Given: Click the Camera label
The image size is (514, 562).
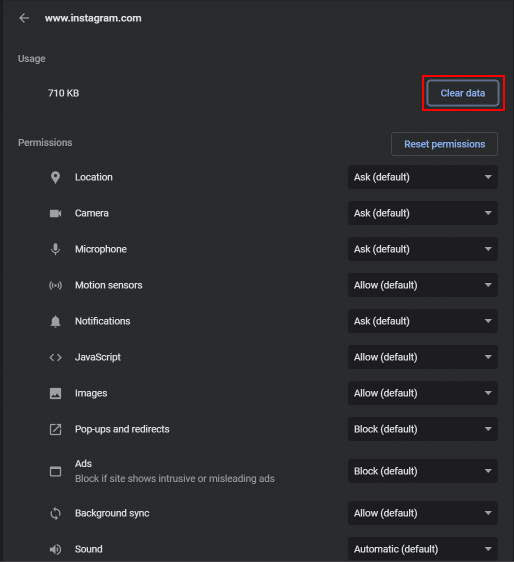Looking at the screenshot, I should pos(92,213).
